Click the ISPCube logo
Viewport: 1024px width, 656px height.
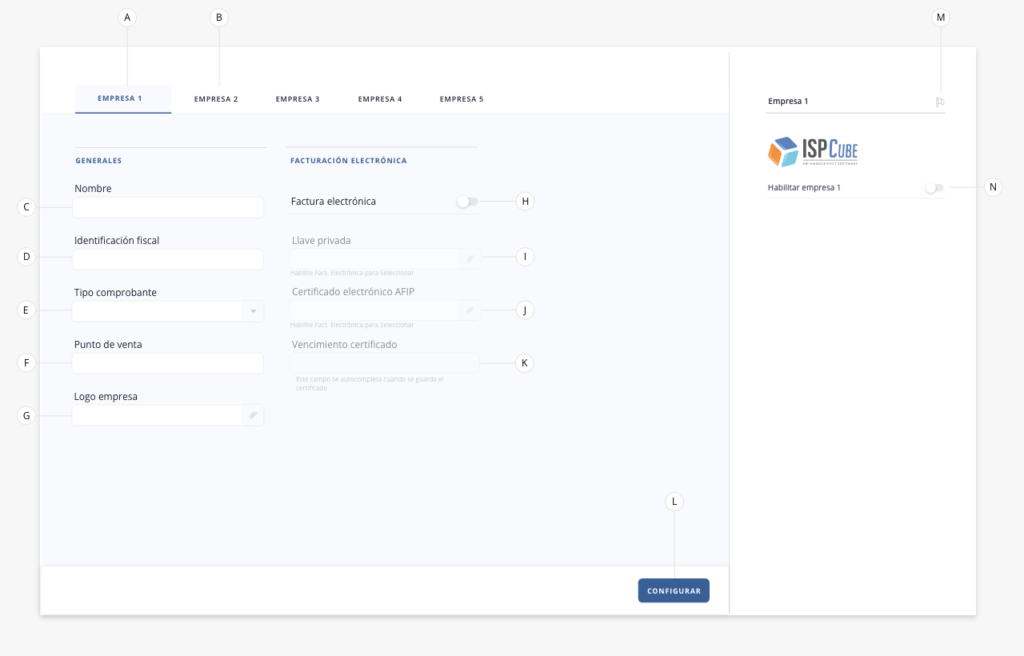(812, 151)
